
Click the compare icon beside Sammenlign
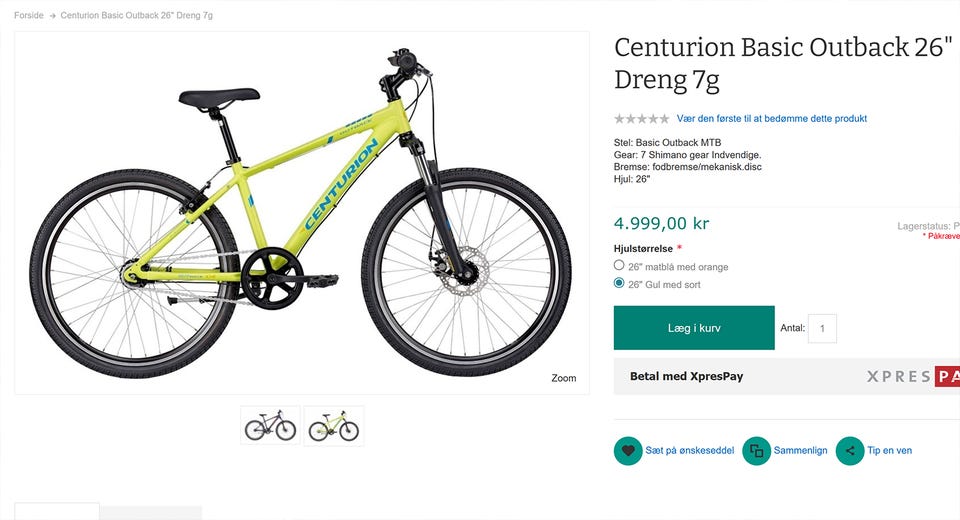click(756, 451)
